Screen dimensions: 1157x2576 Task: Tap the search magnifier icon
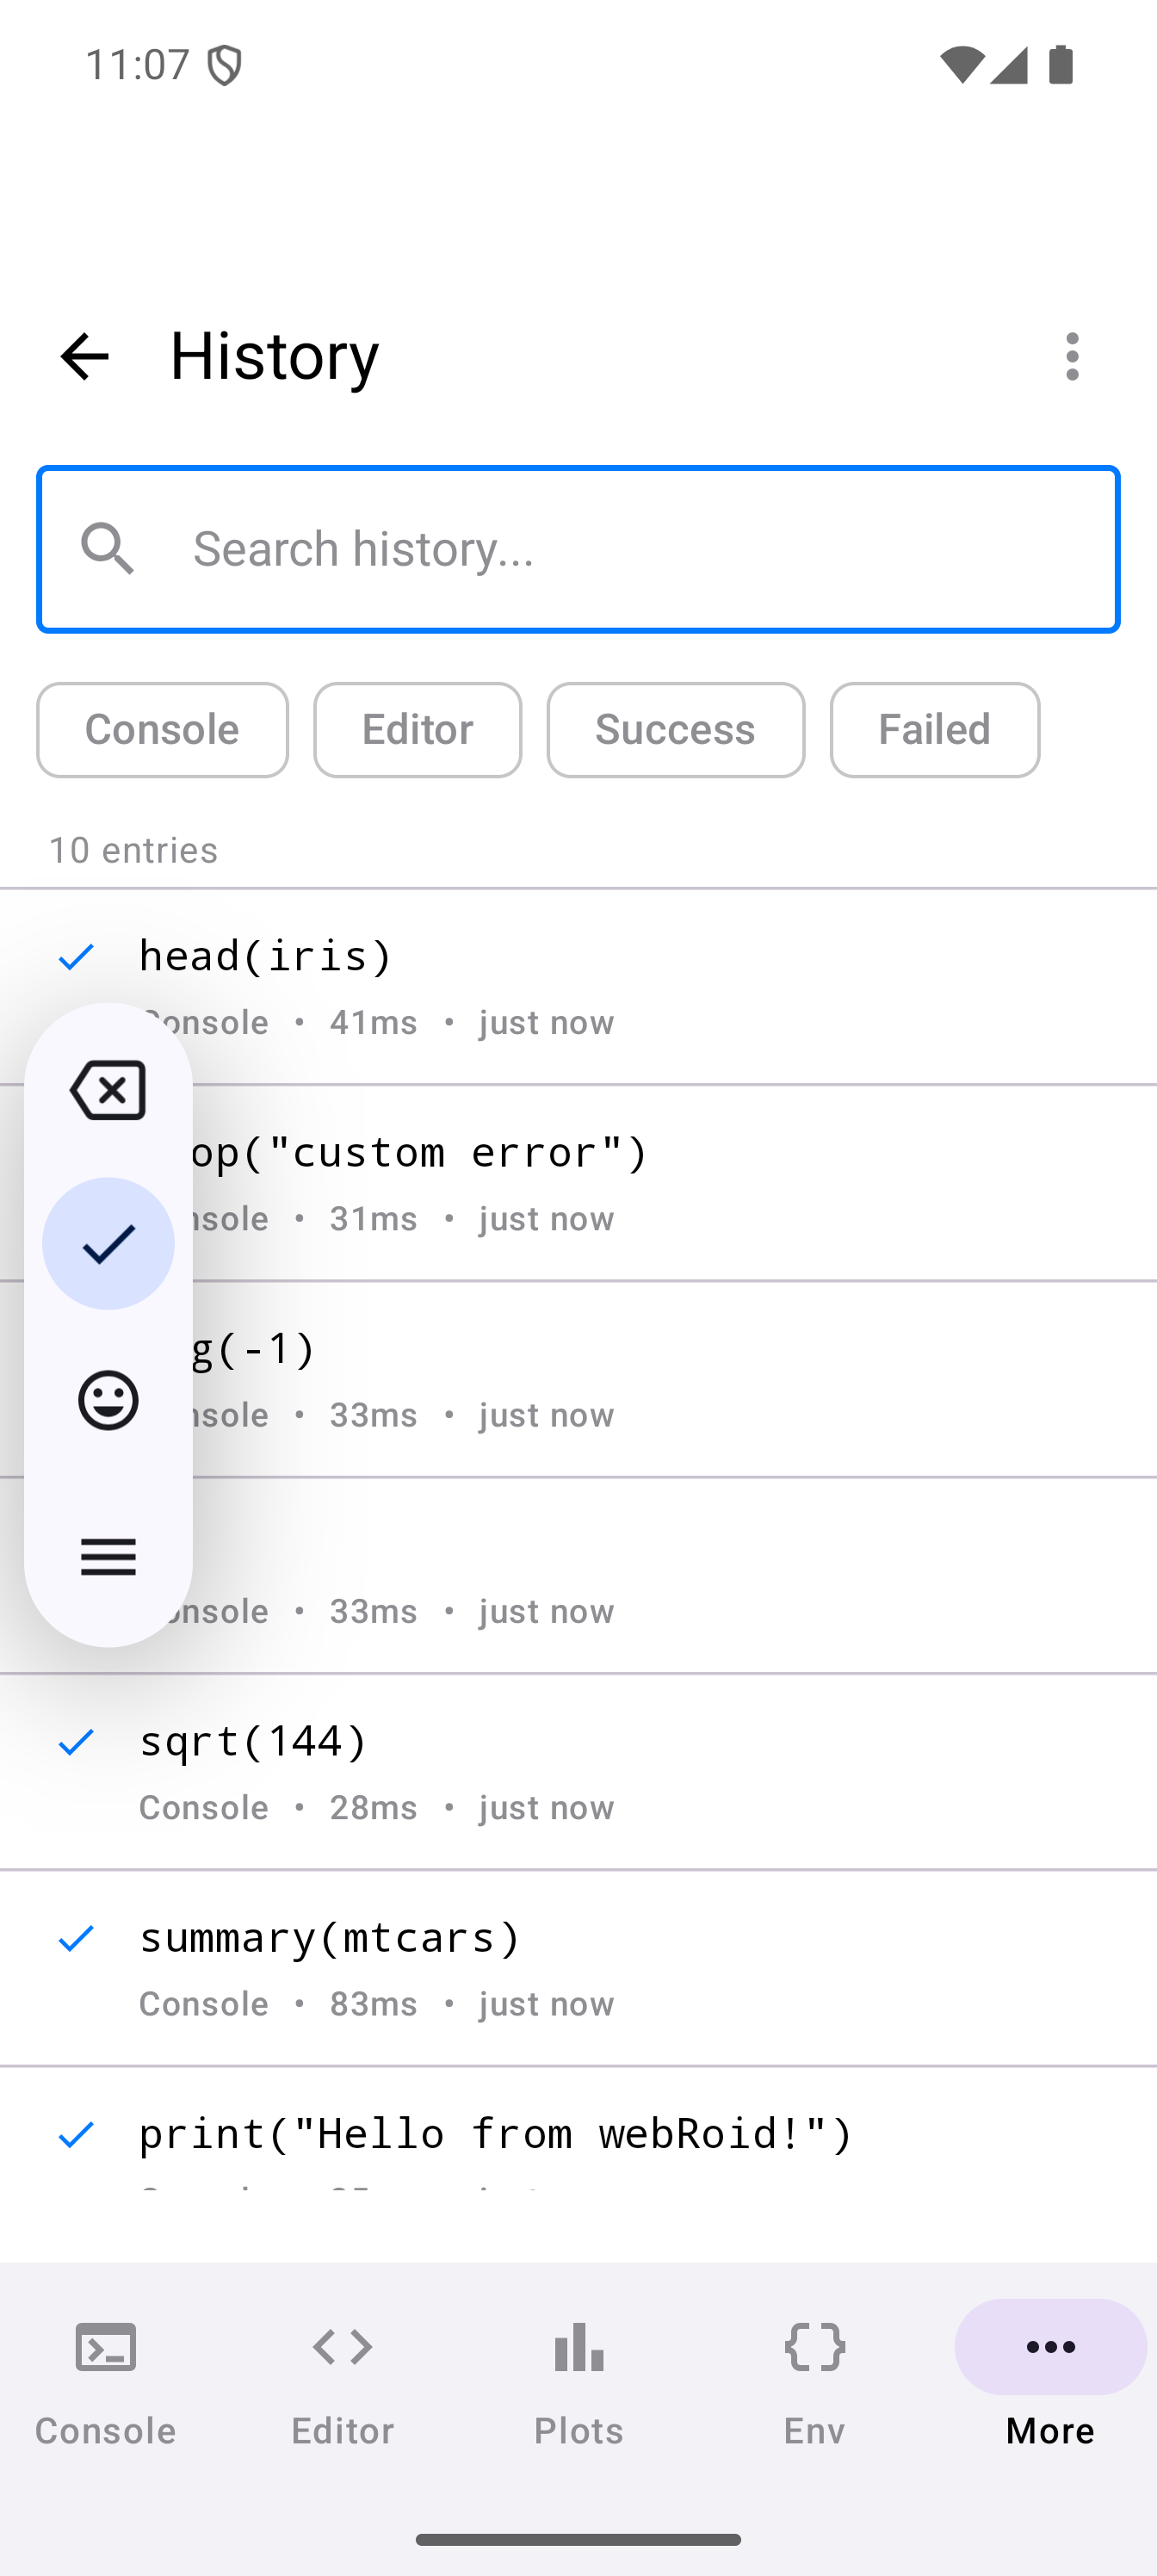point(108,549)
